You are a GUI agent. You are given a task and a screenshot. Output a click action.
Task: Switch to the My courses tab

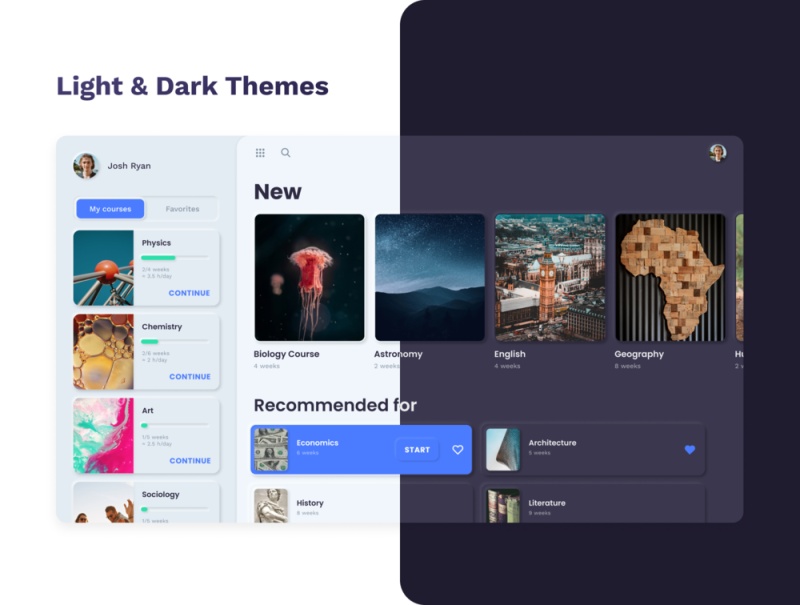pyautogui.click(x=110, y=208)
